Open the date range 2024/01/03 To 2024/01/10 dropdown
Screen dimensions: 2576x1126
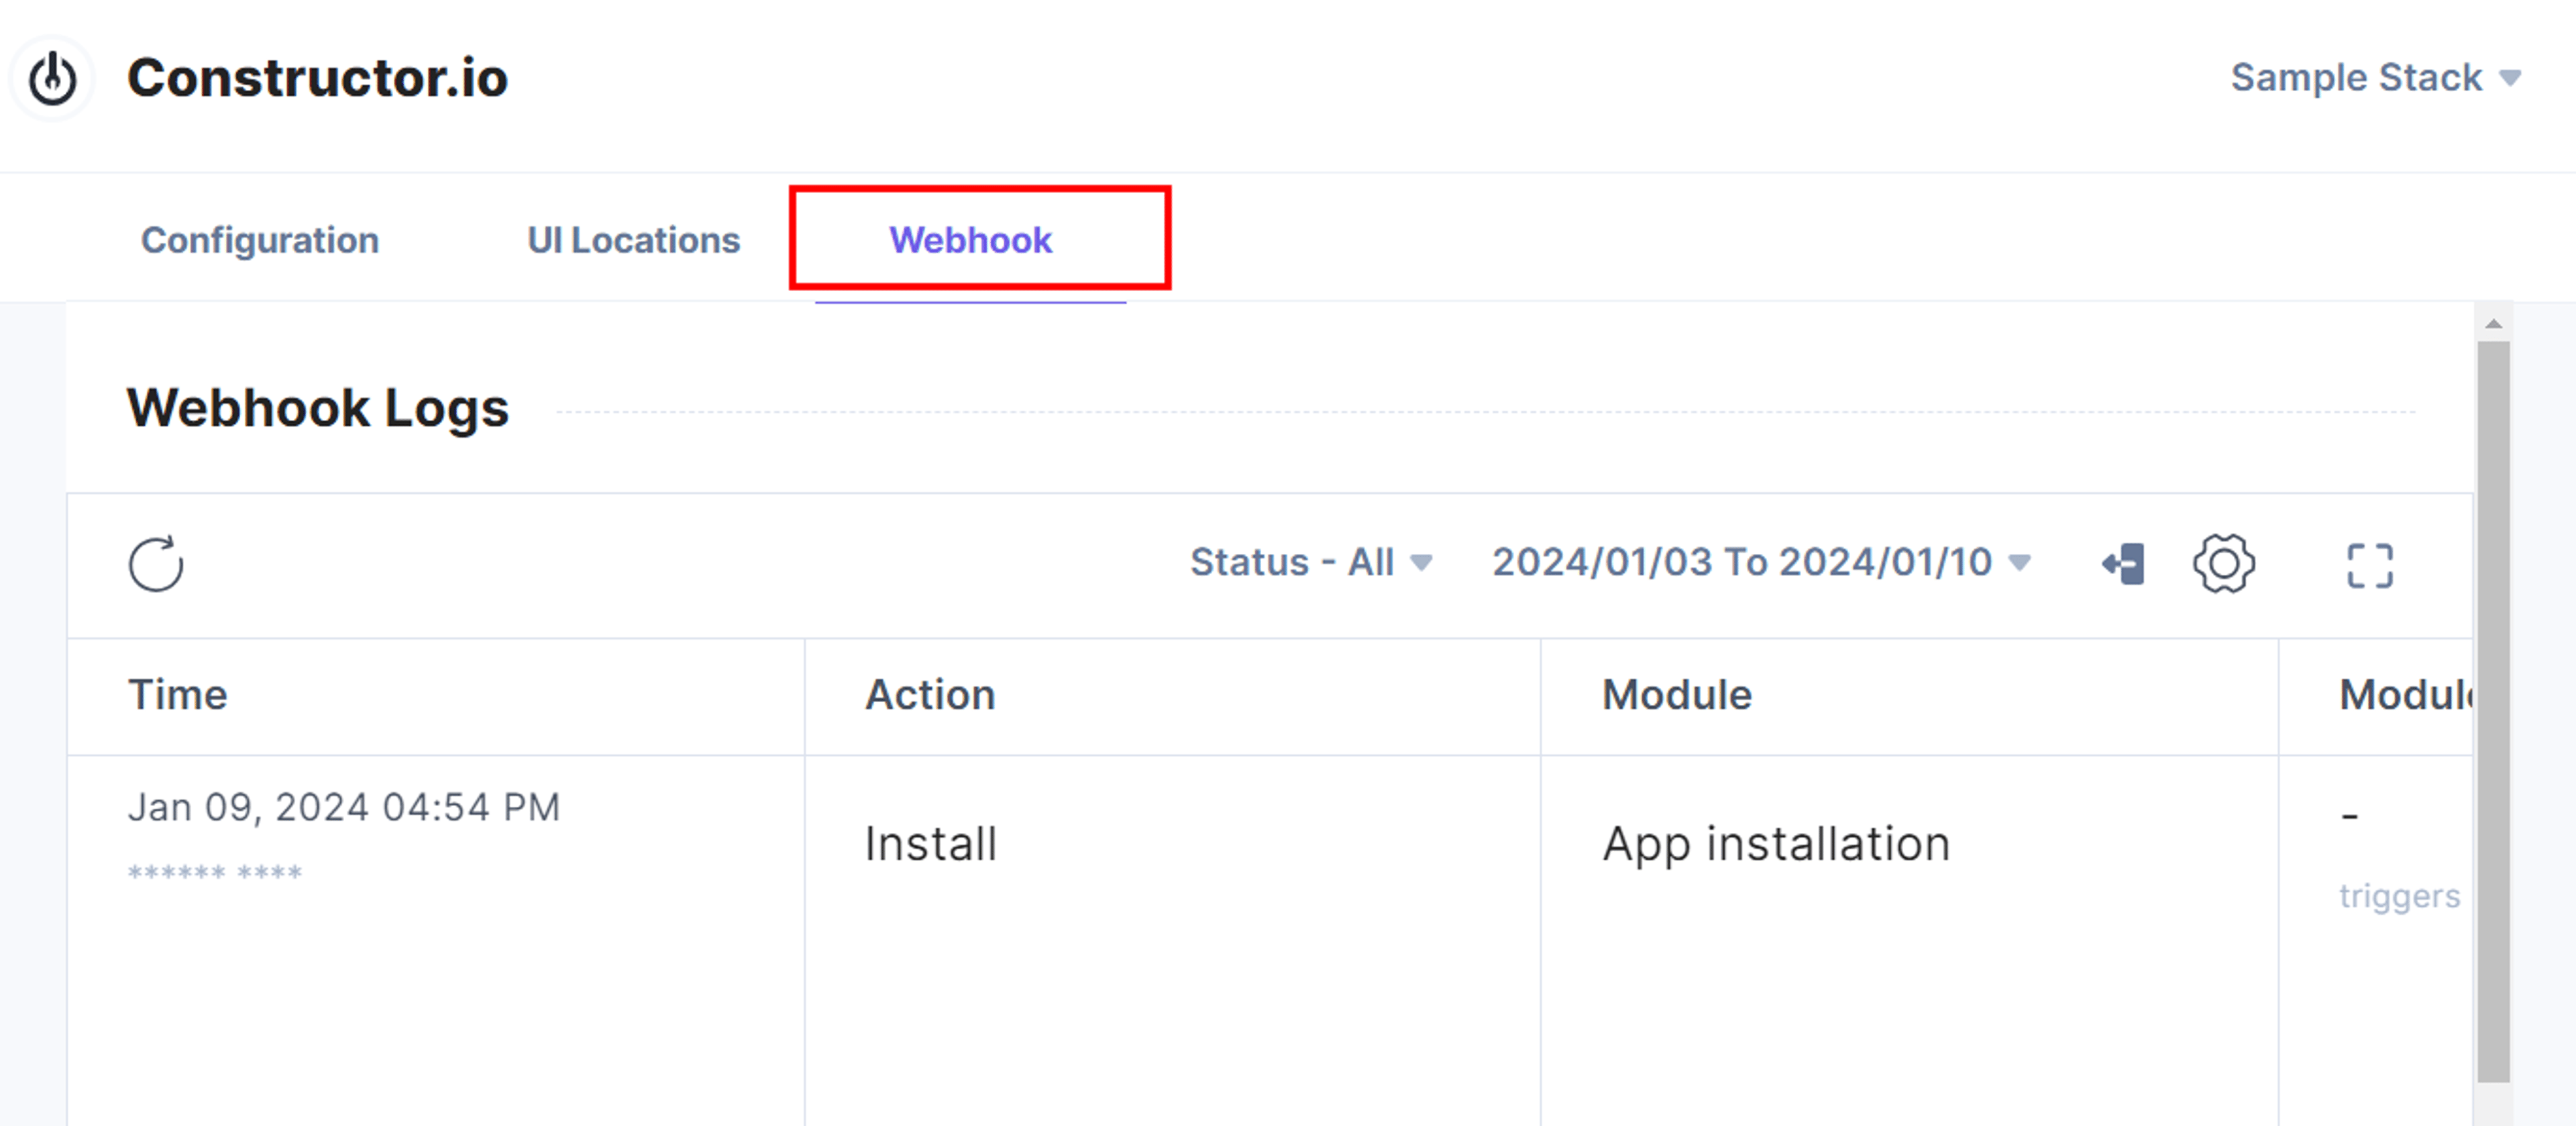[1761, 562]
